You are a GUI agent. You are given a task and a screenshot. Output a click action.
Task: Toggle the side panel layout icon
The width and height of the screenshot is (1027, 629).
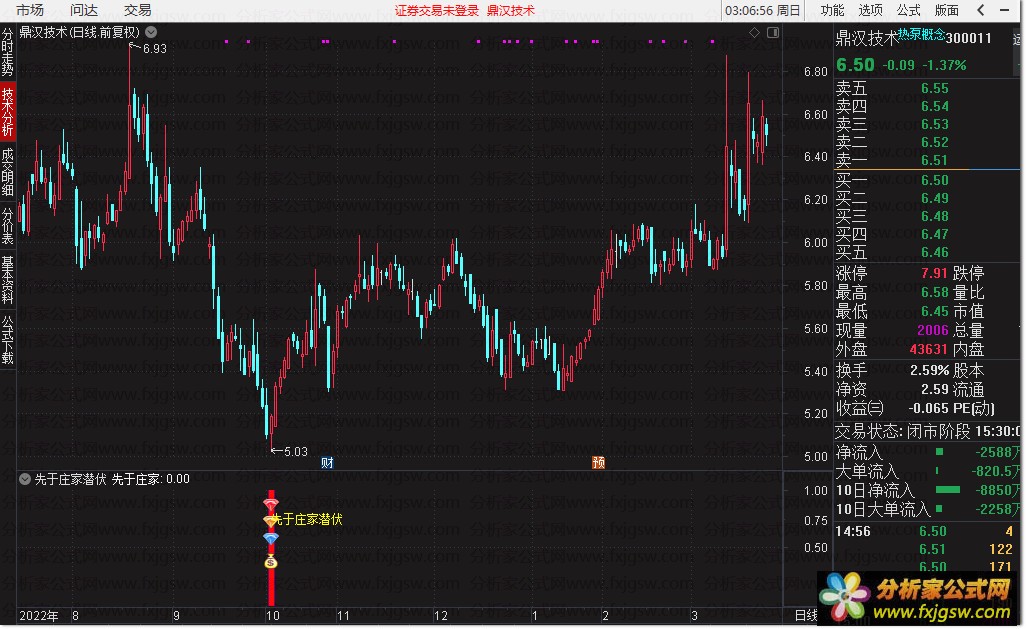point(773,32)
